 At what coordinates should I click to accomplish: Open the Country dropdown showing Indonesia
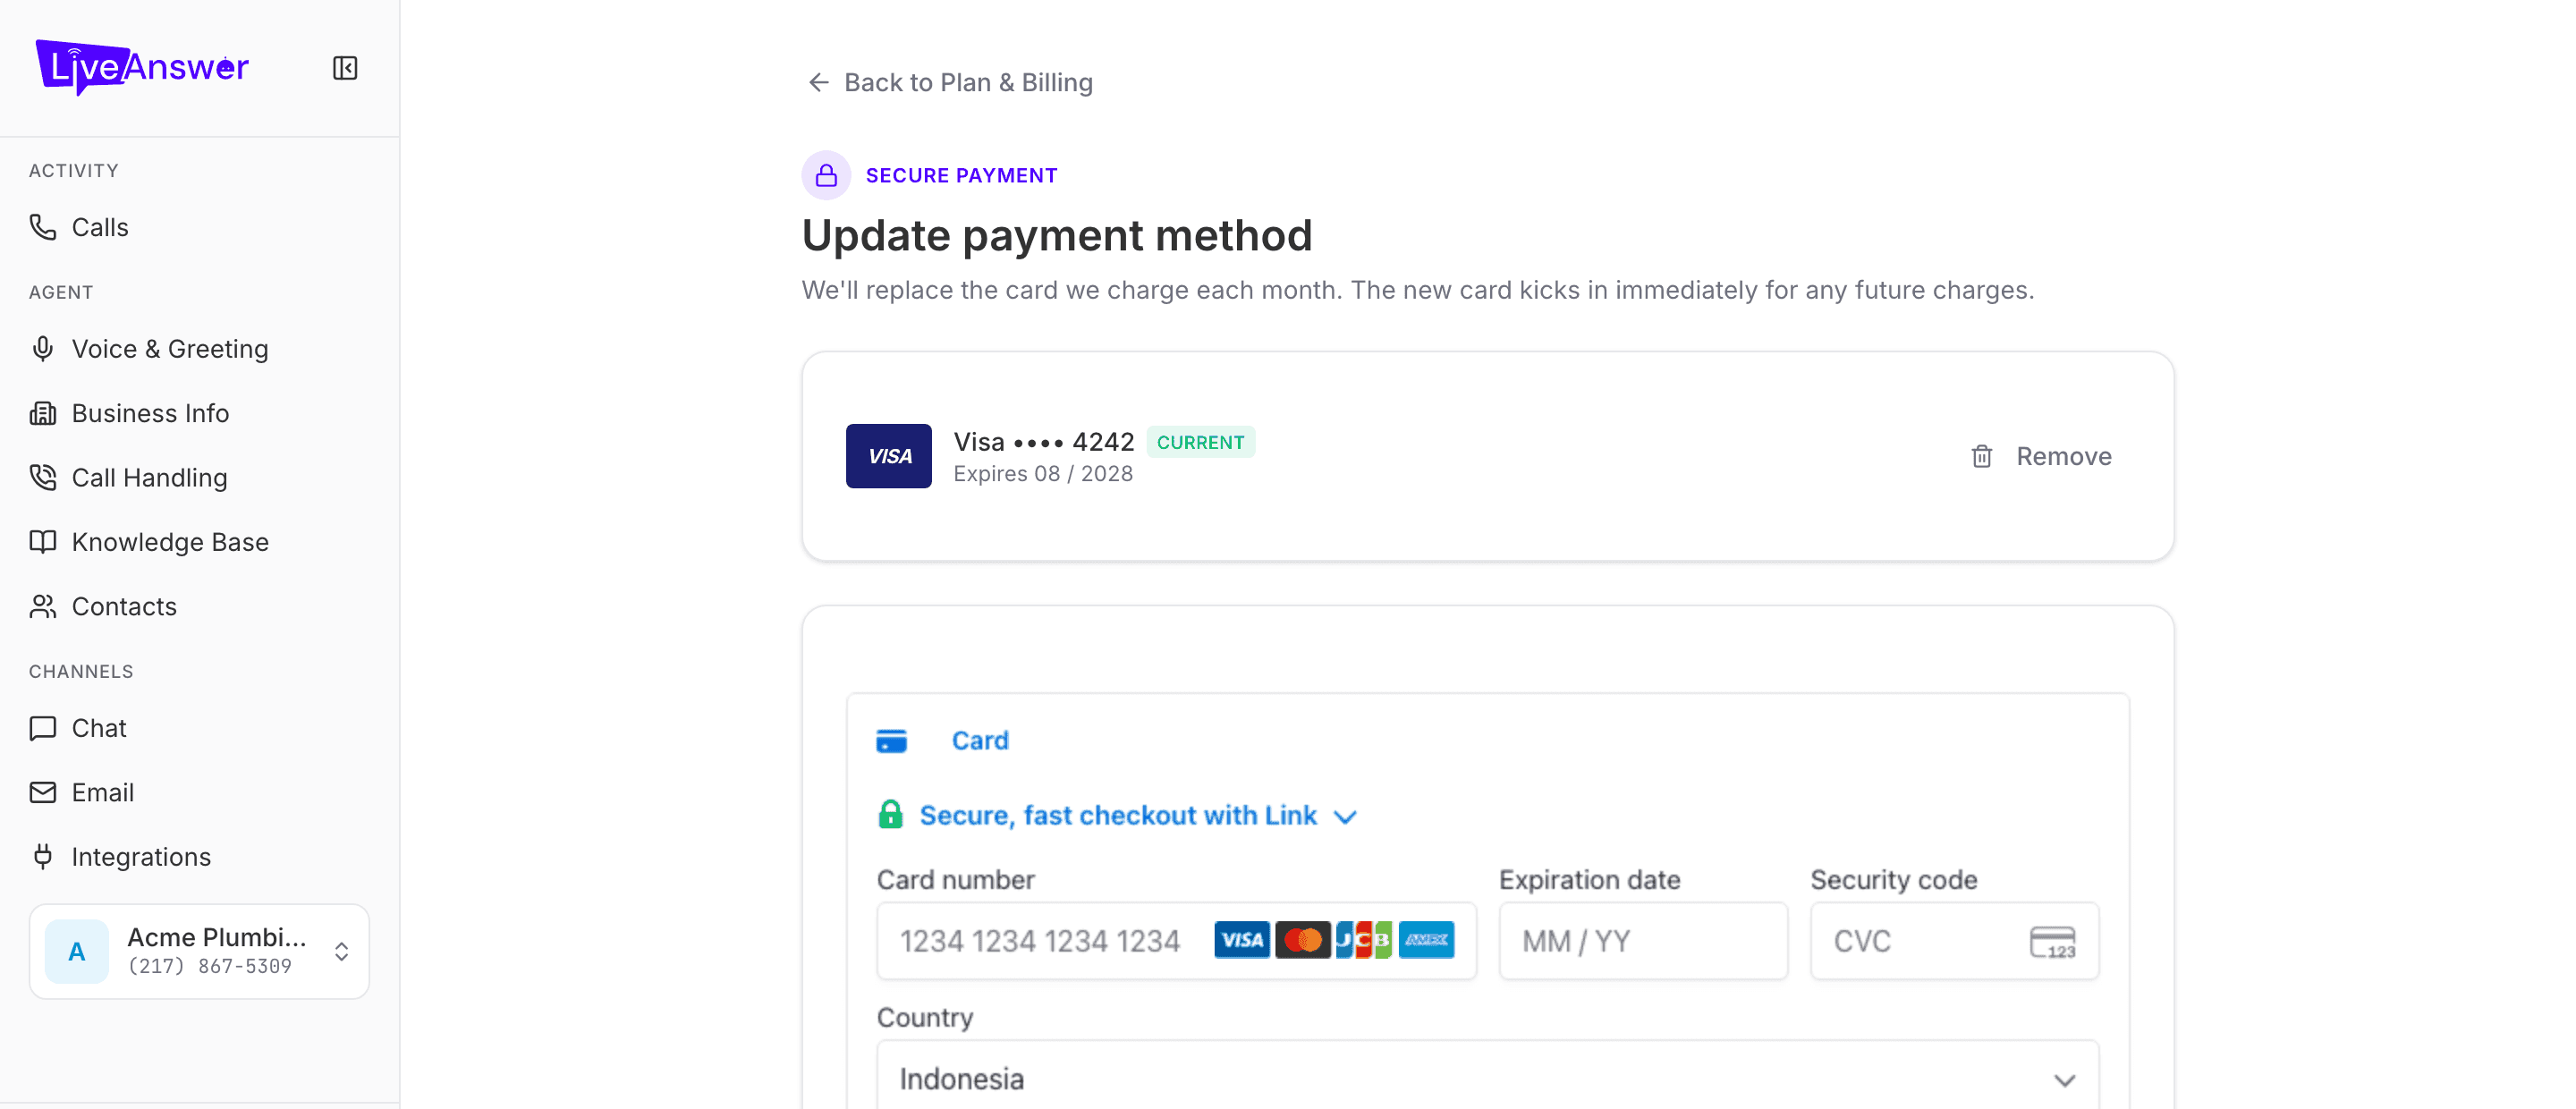1488,1079
